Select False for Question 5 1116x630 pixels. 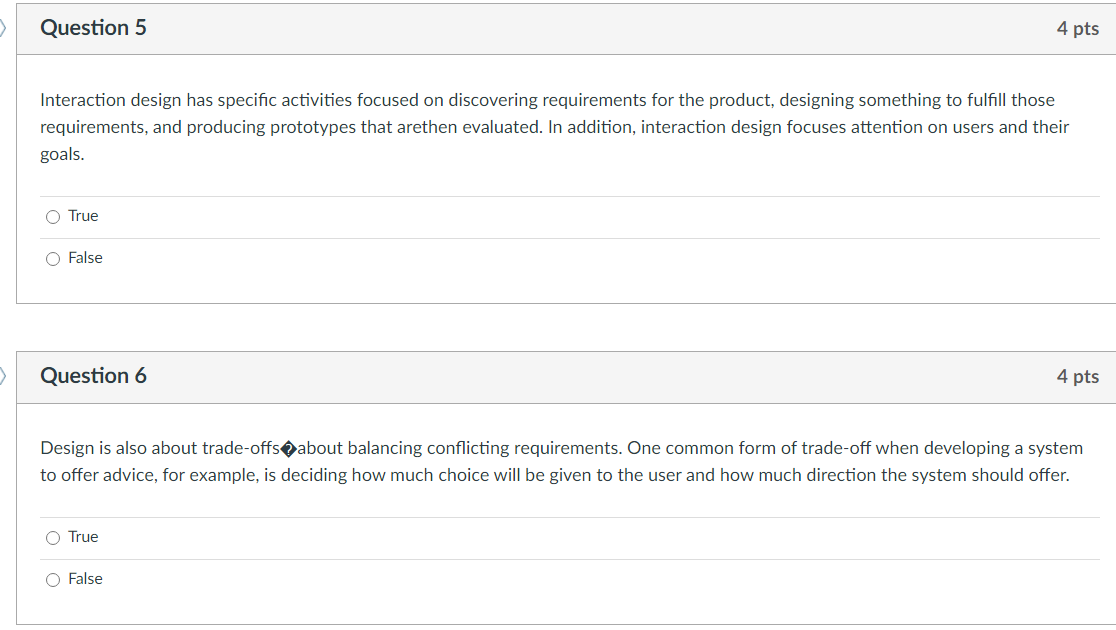click(52, 258)
